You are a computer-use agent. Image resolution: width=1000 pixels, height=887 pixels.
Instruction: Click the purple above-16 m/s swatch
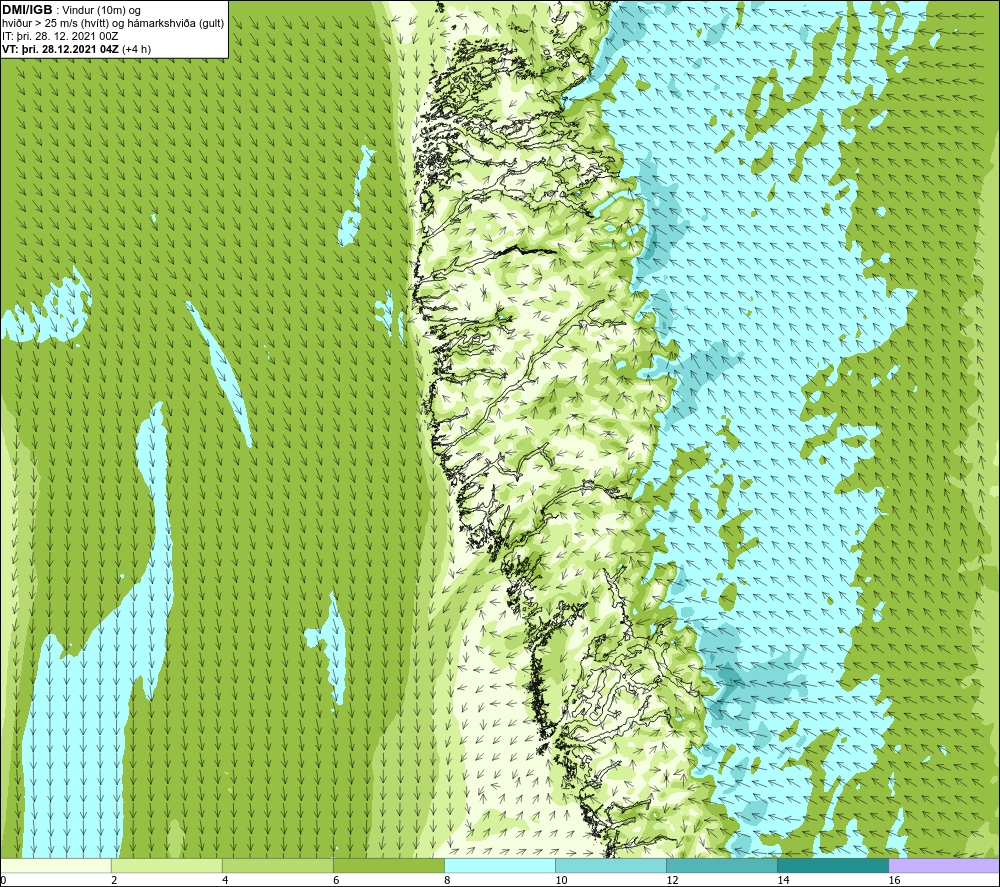coord(944,865)
